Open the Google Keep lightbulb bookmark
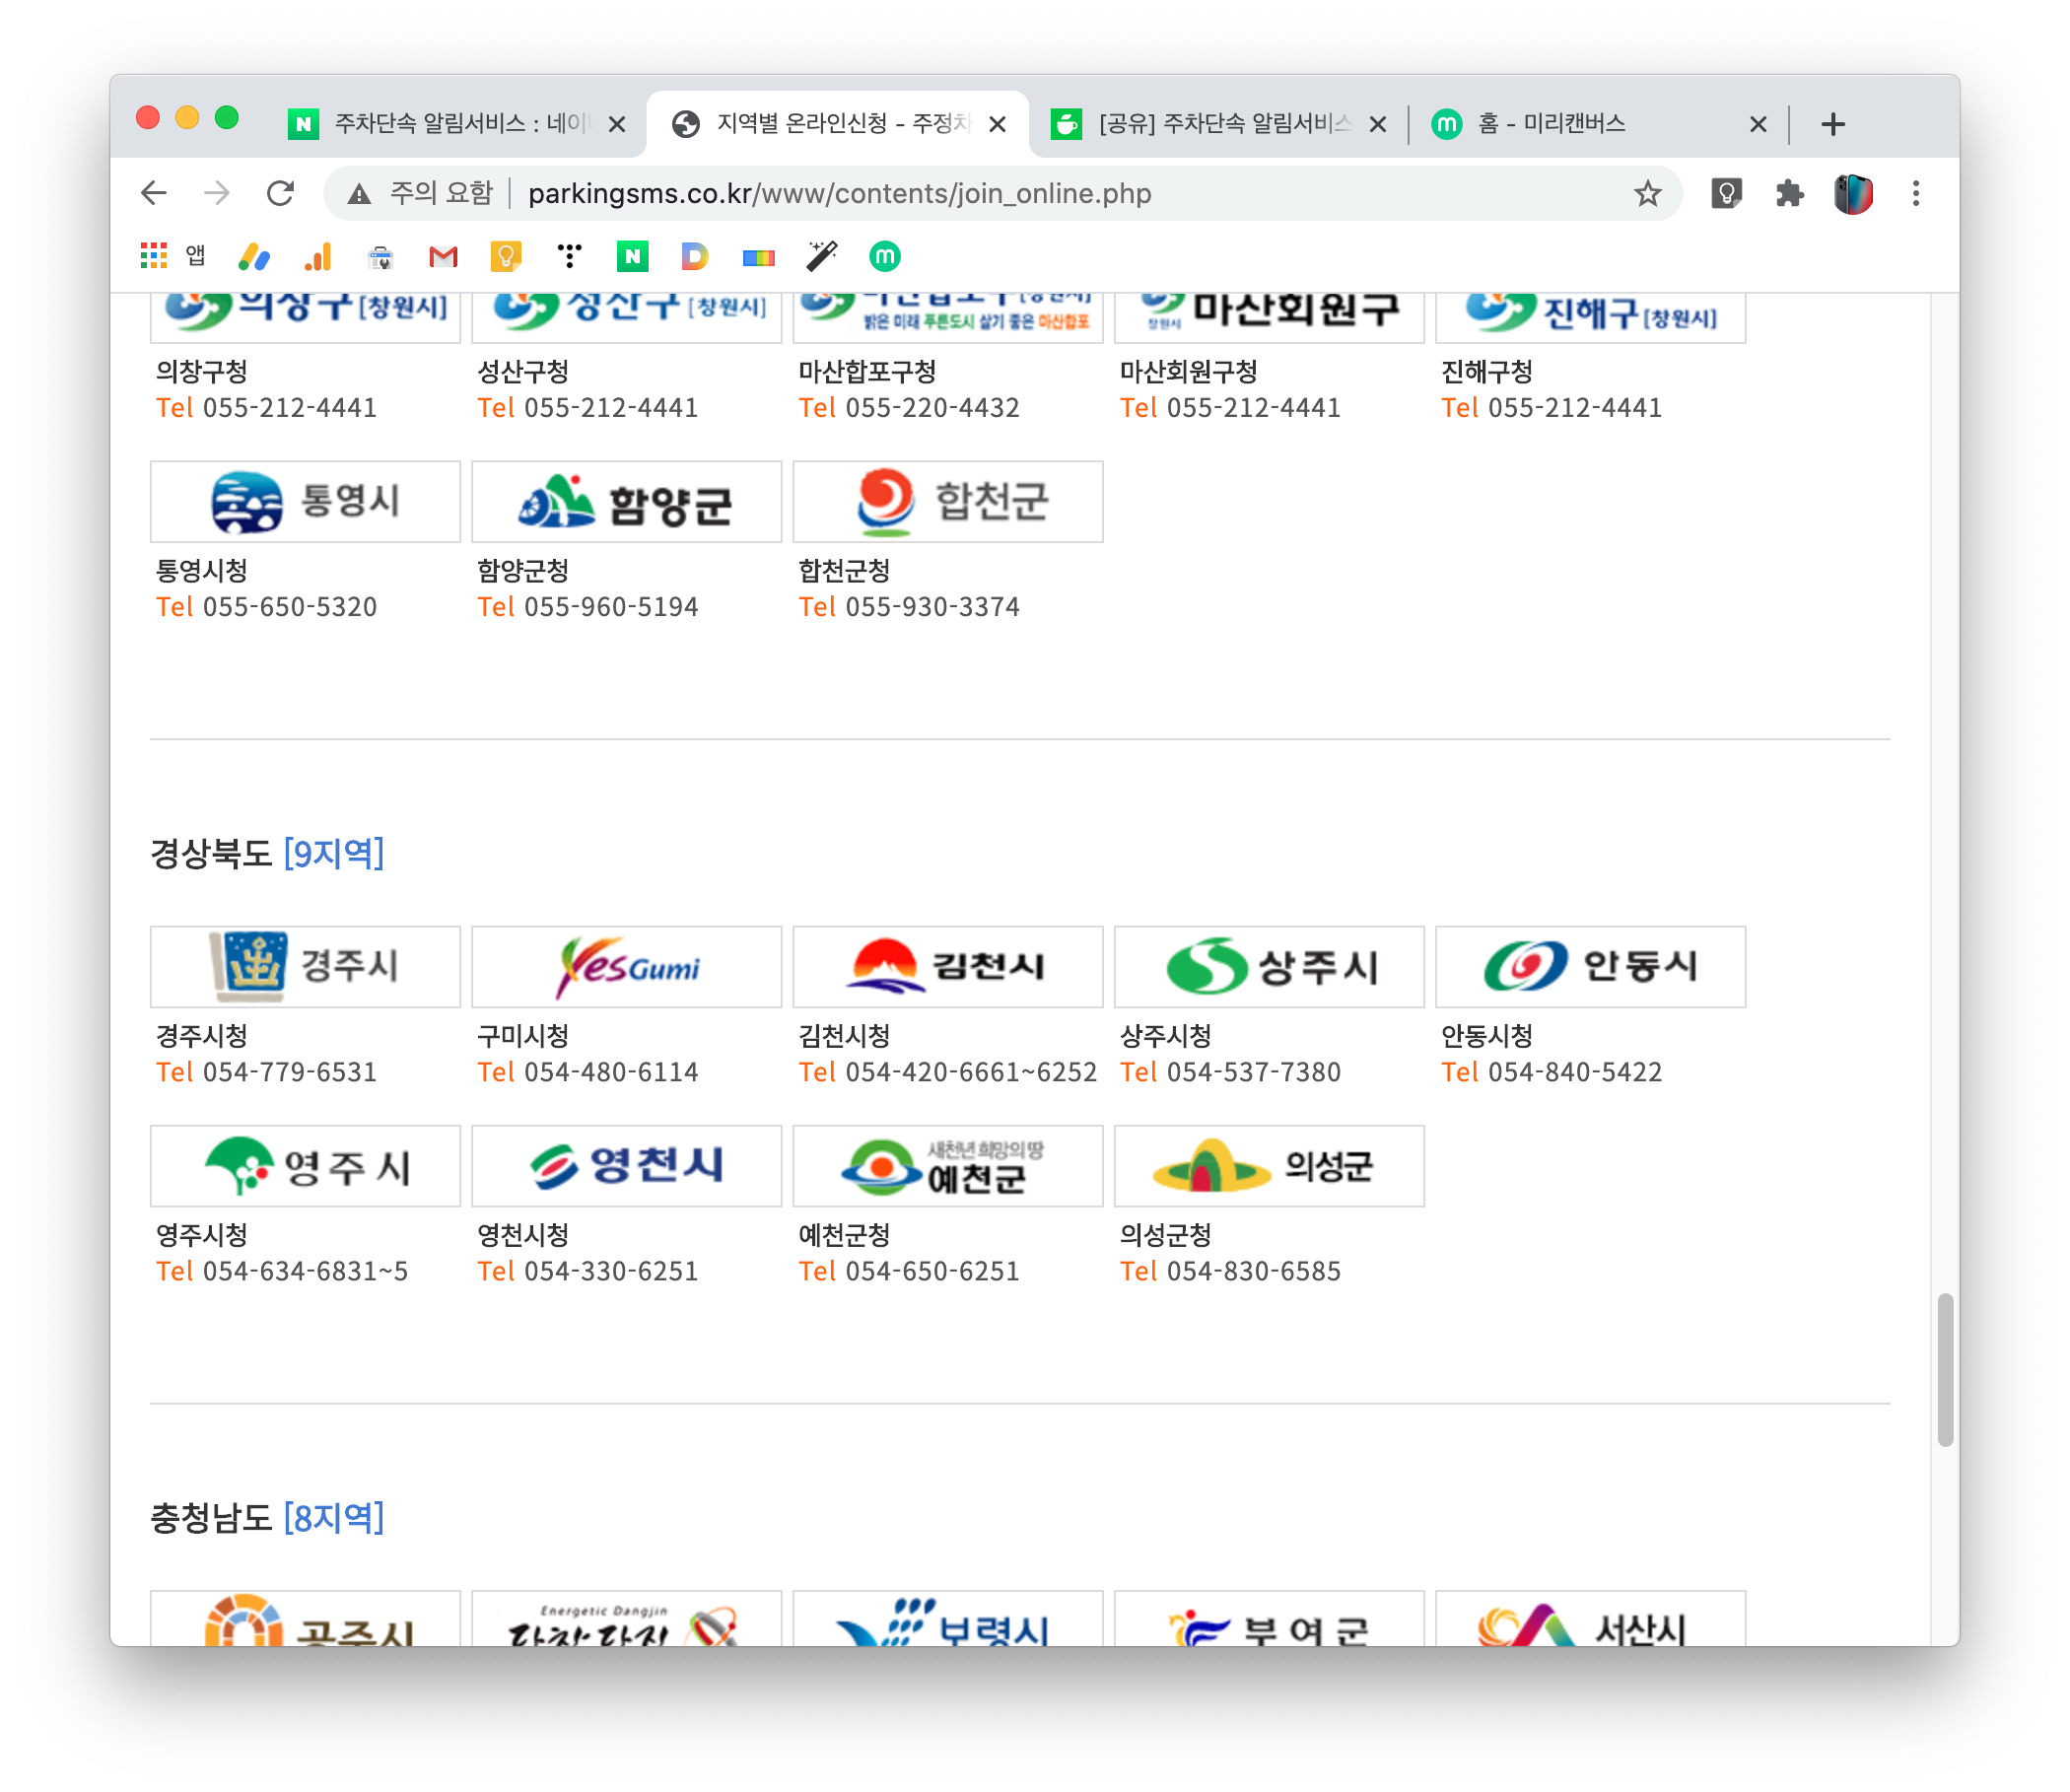Image resolution: width=2070 pixels, height=1792 pixels. tap(506, 257)
